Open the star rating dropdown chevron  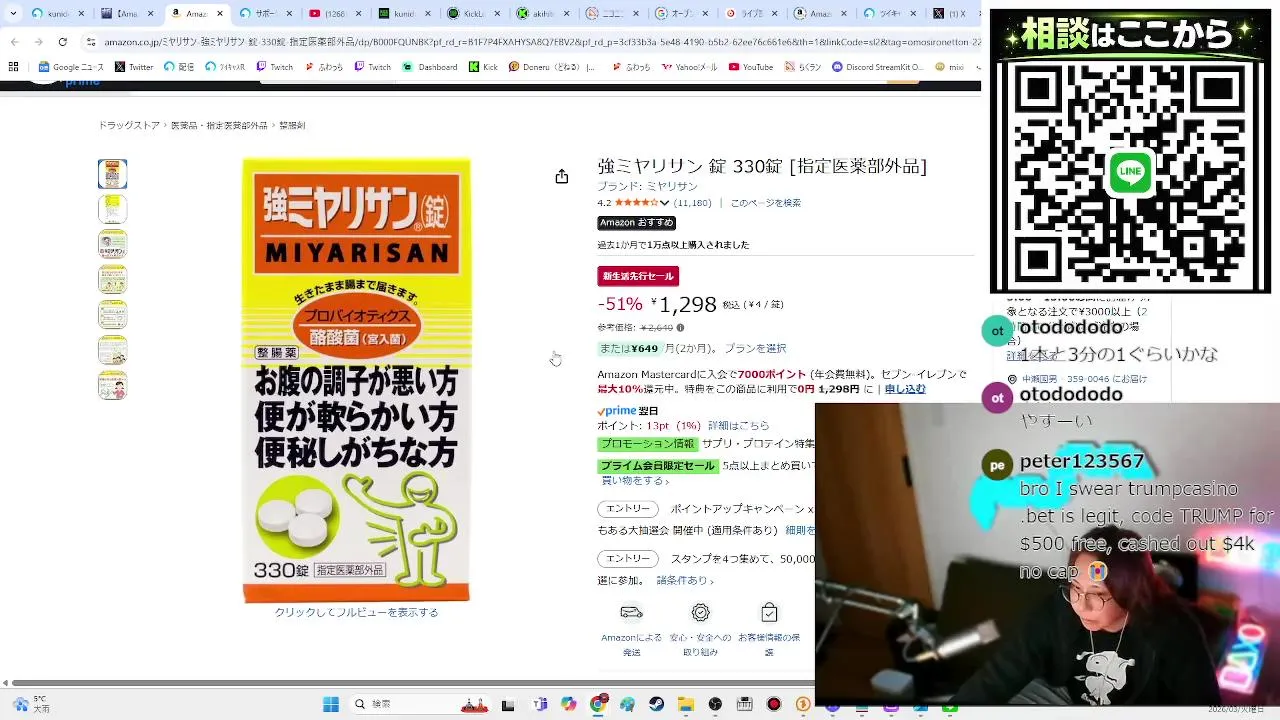tap(664, 203)
